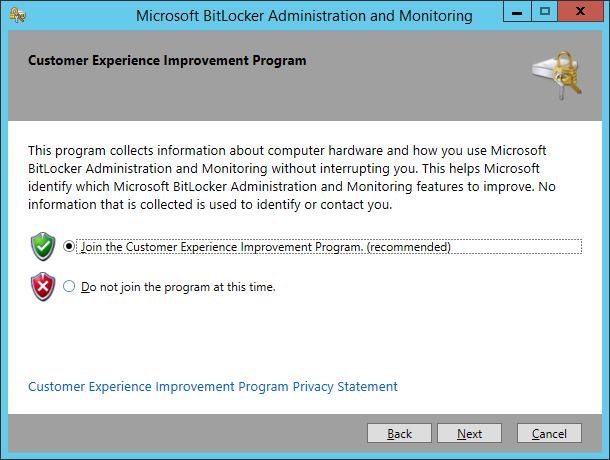Viewport: 610px width, 460px height.
Task: Click the window title 'Microsoft BitLocker Administration and Monitoring'
Action: click(x=304, y=16)
